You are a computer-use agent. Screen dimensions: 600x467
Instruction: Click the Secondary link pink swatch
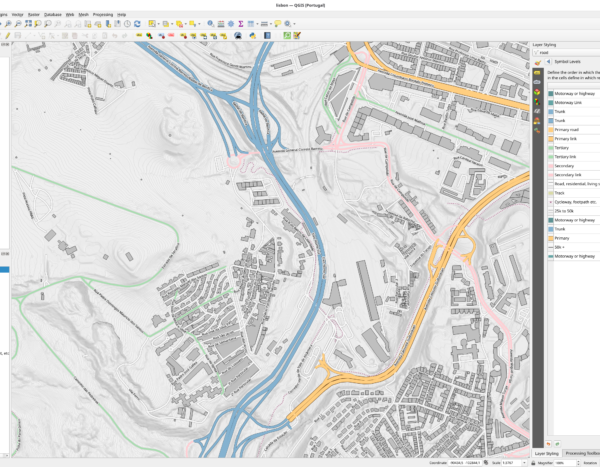pyautogui.click(x=551, y=175)
